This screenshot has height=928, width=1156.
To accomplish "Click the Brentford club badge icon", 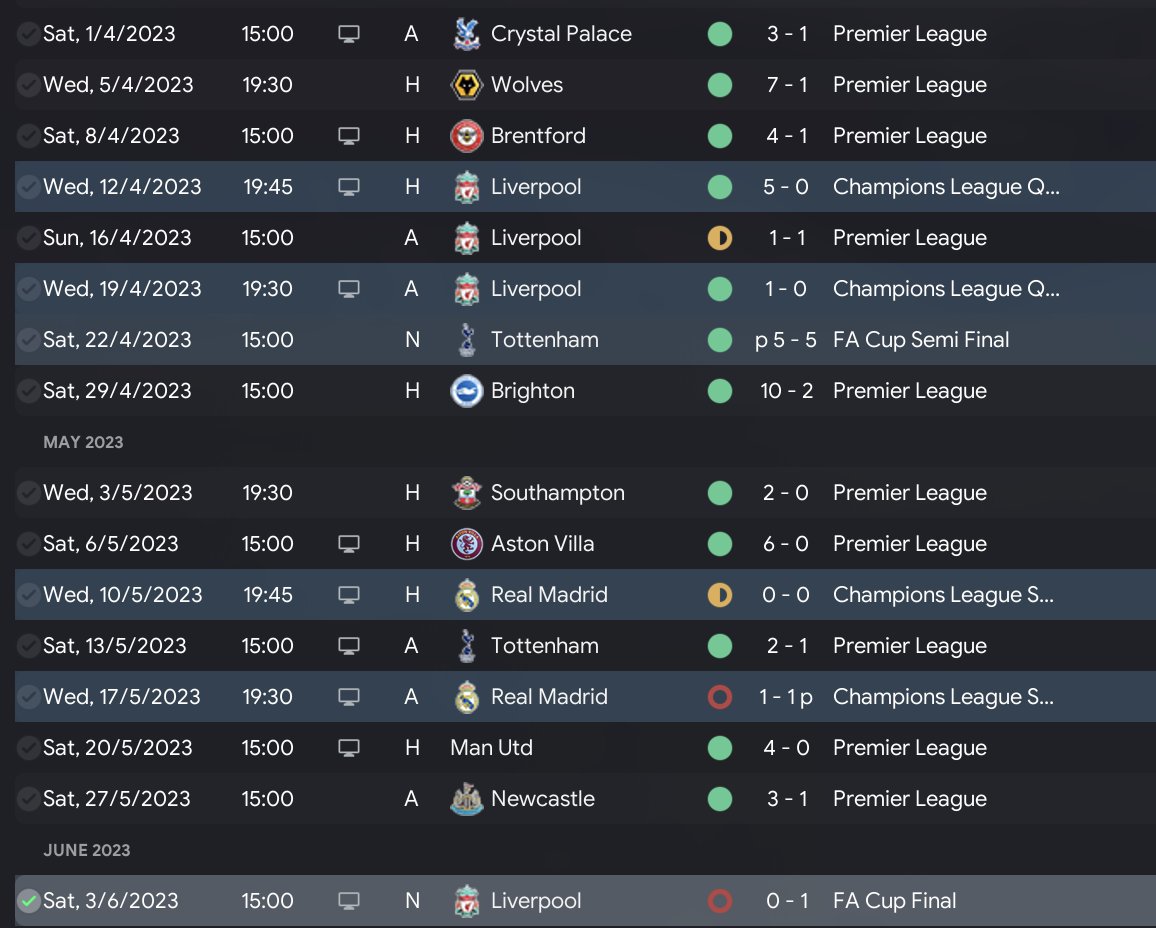I will pyautogui.click(x=467, y=136).
